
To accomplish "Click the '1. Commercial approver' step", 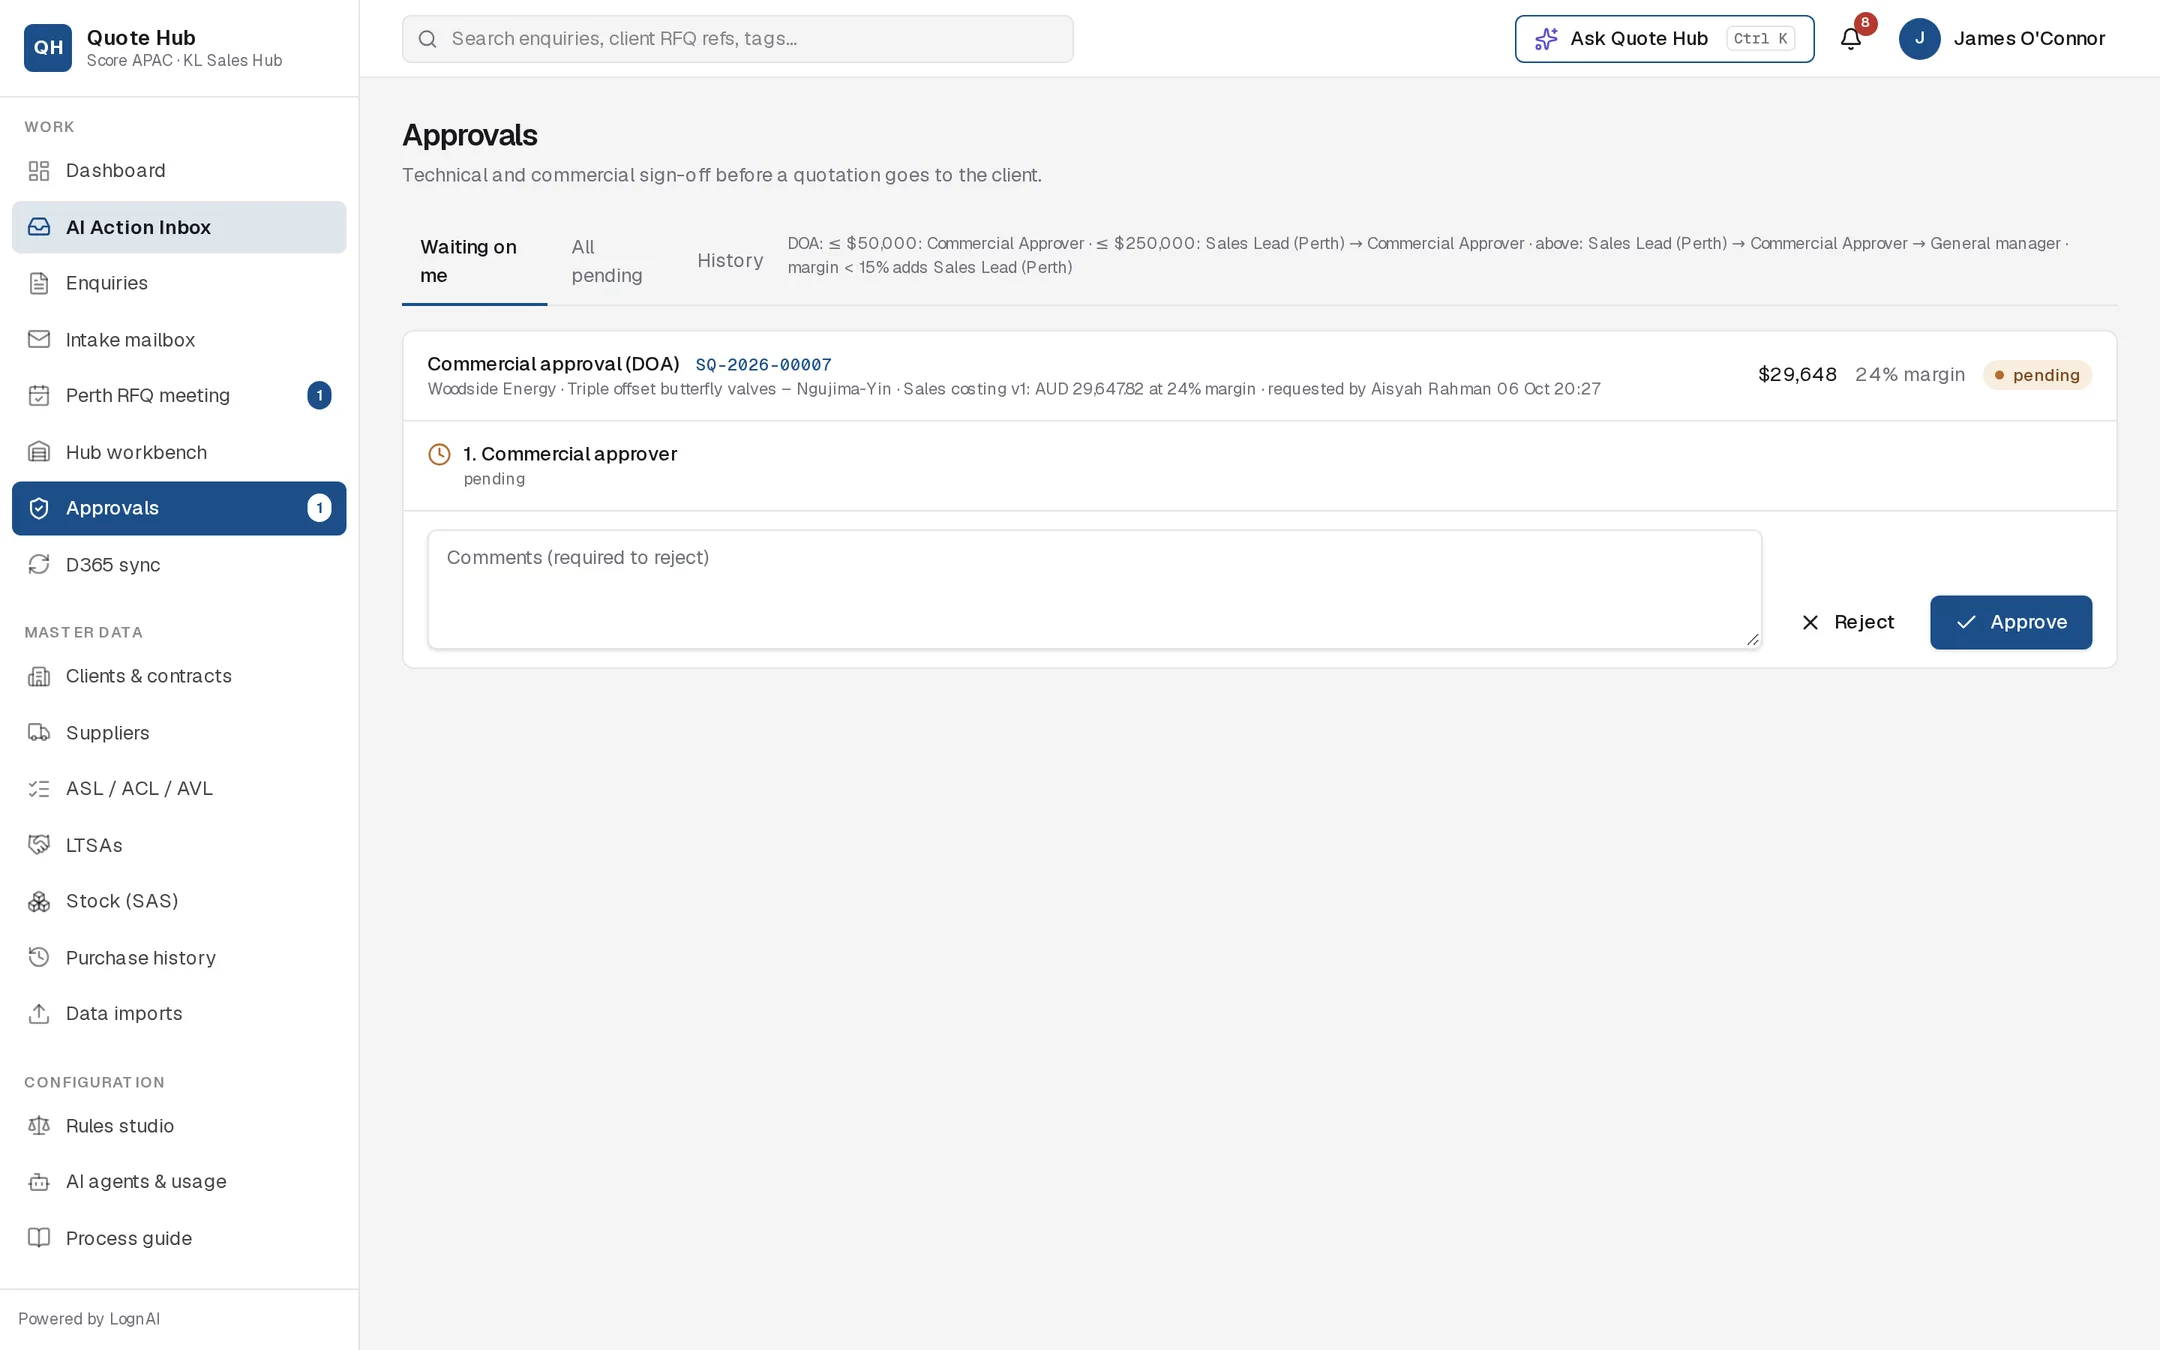I will tap(570, 454).
